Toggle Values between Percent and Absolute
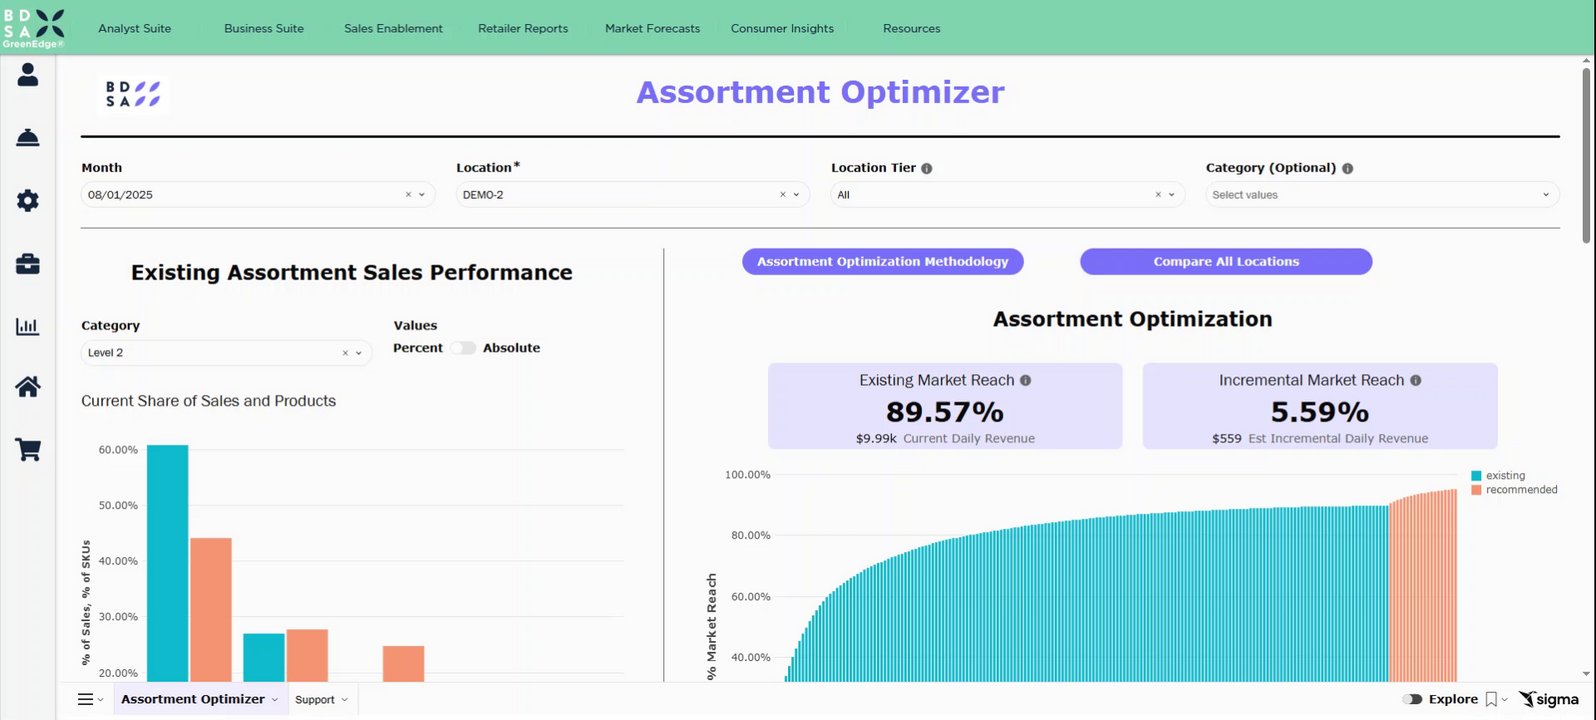Viewport: 1596px width, 720px height. pyautogui.click(x=463, y=348)
